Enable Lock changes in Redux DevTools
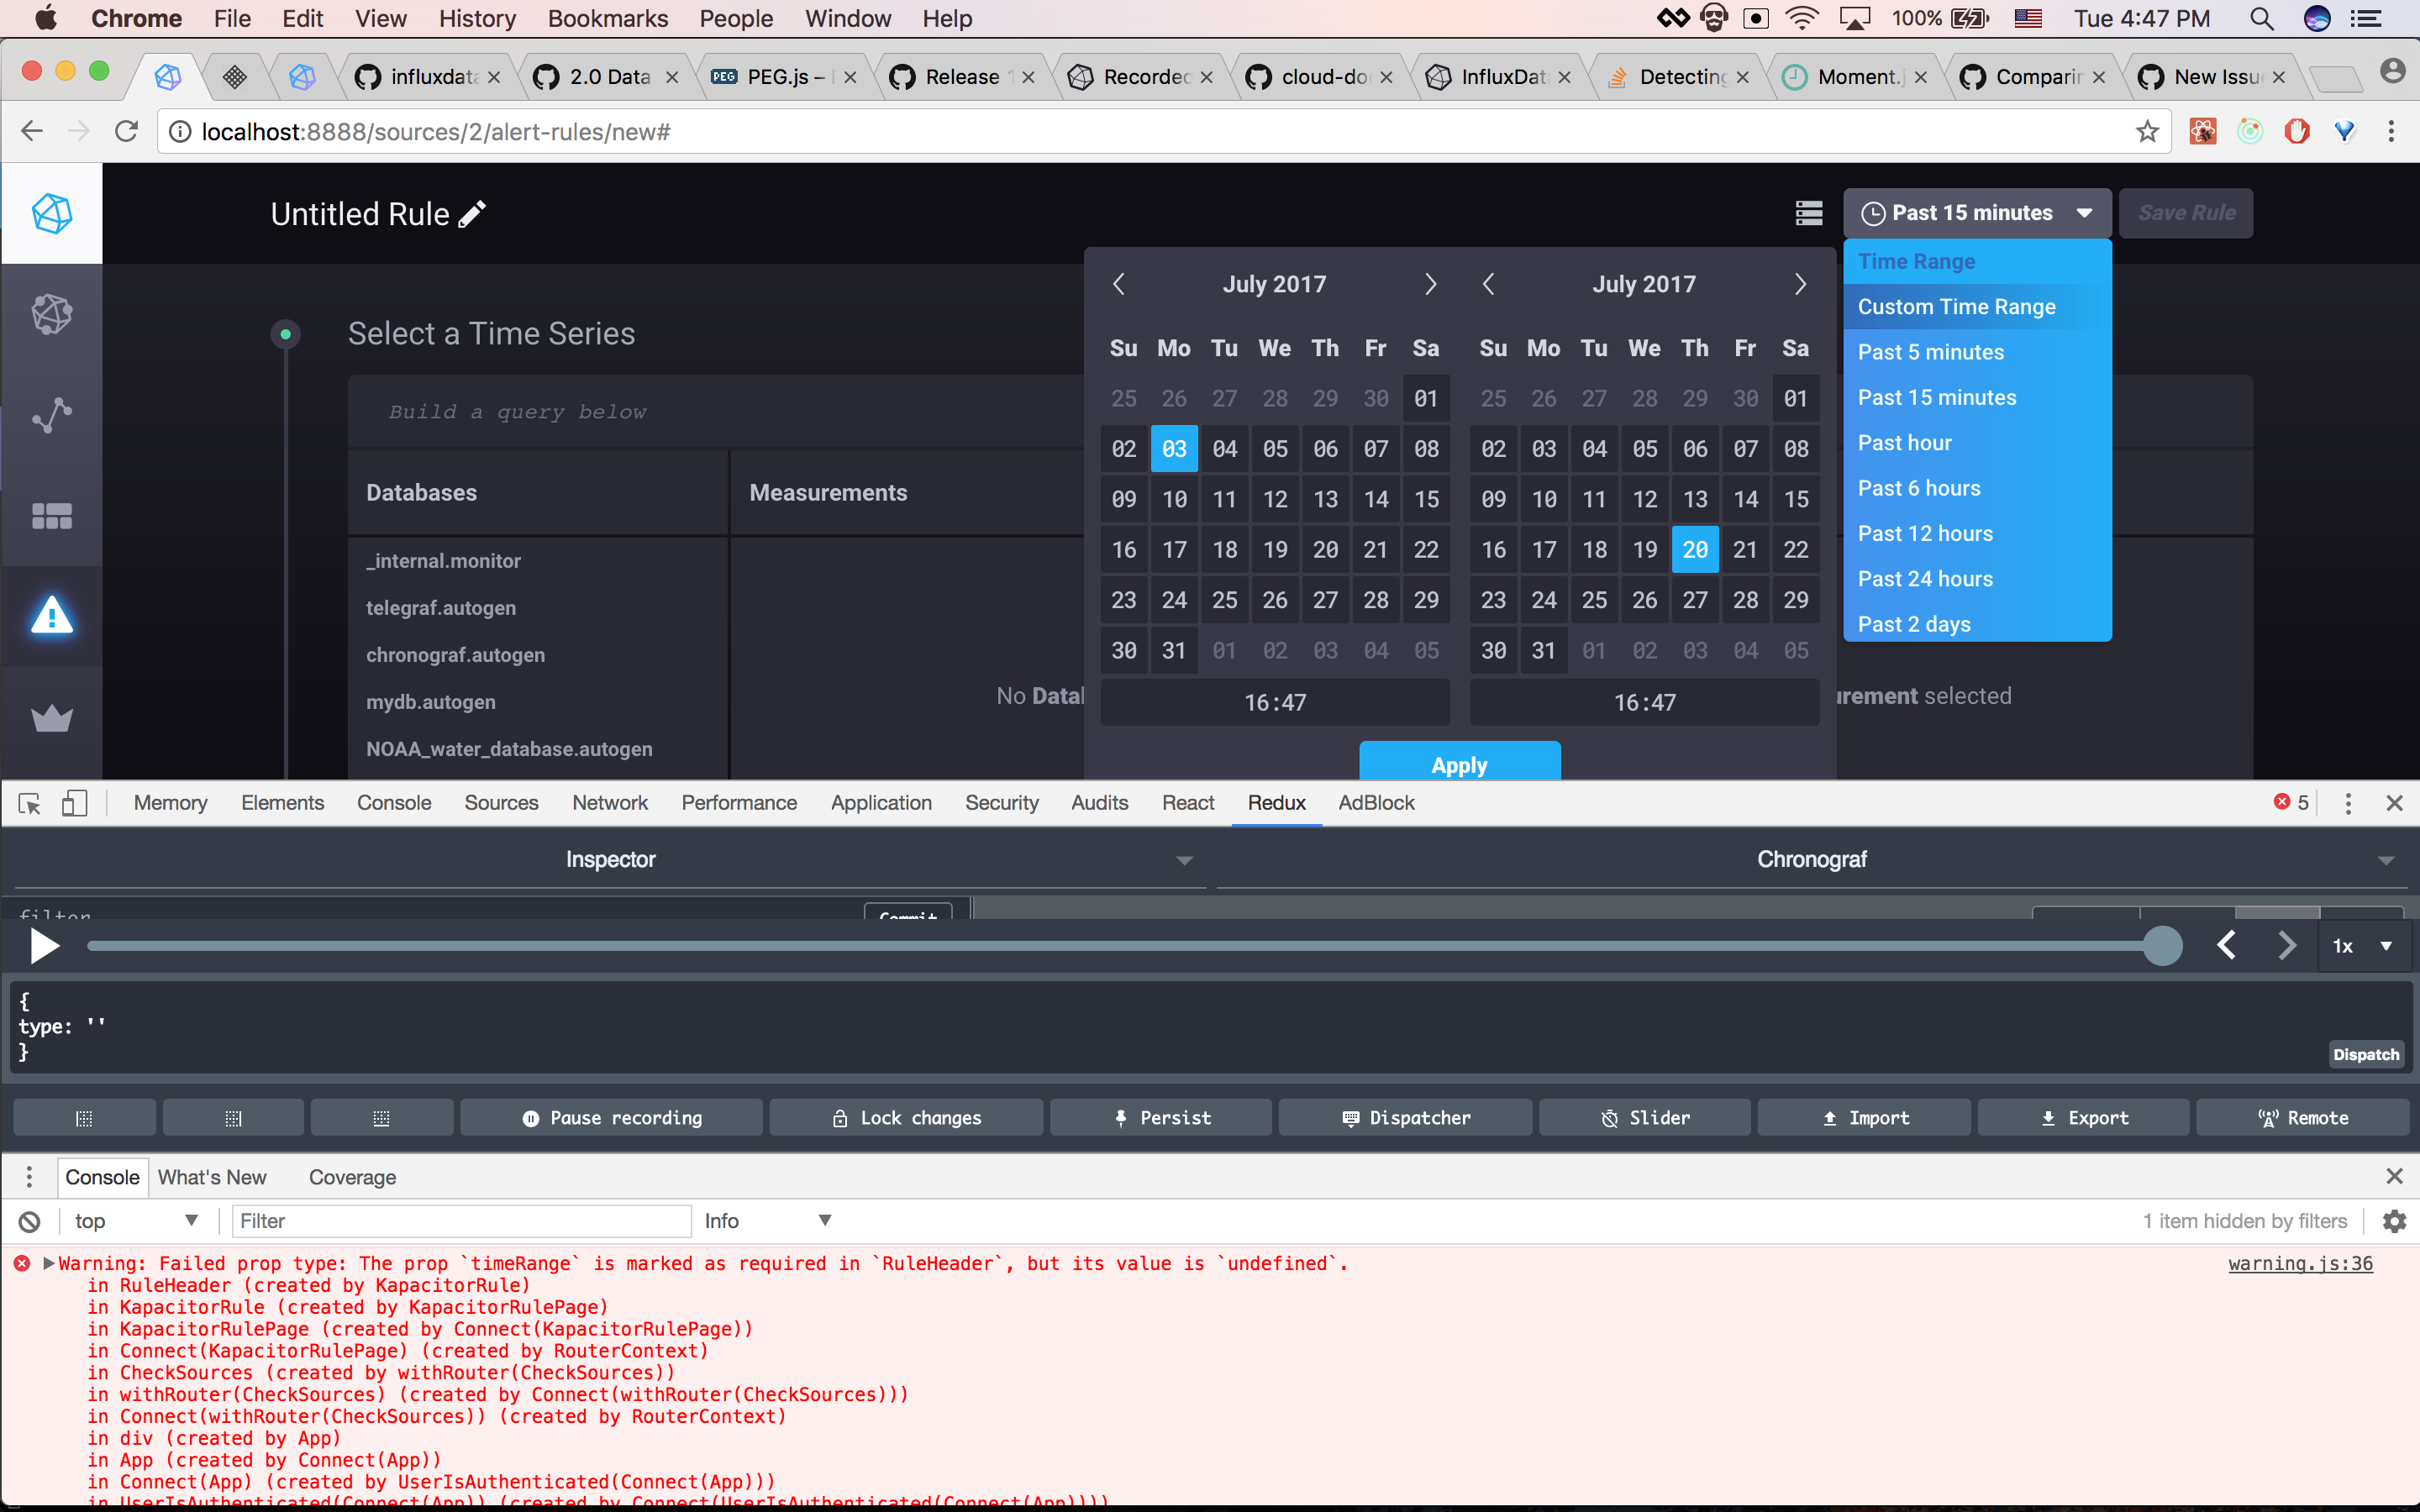Image resolution: width=2420 pixels, height=1512 pixels. point(905,1117)
